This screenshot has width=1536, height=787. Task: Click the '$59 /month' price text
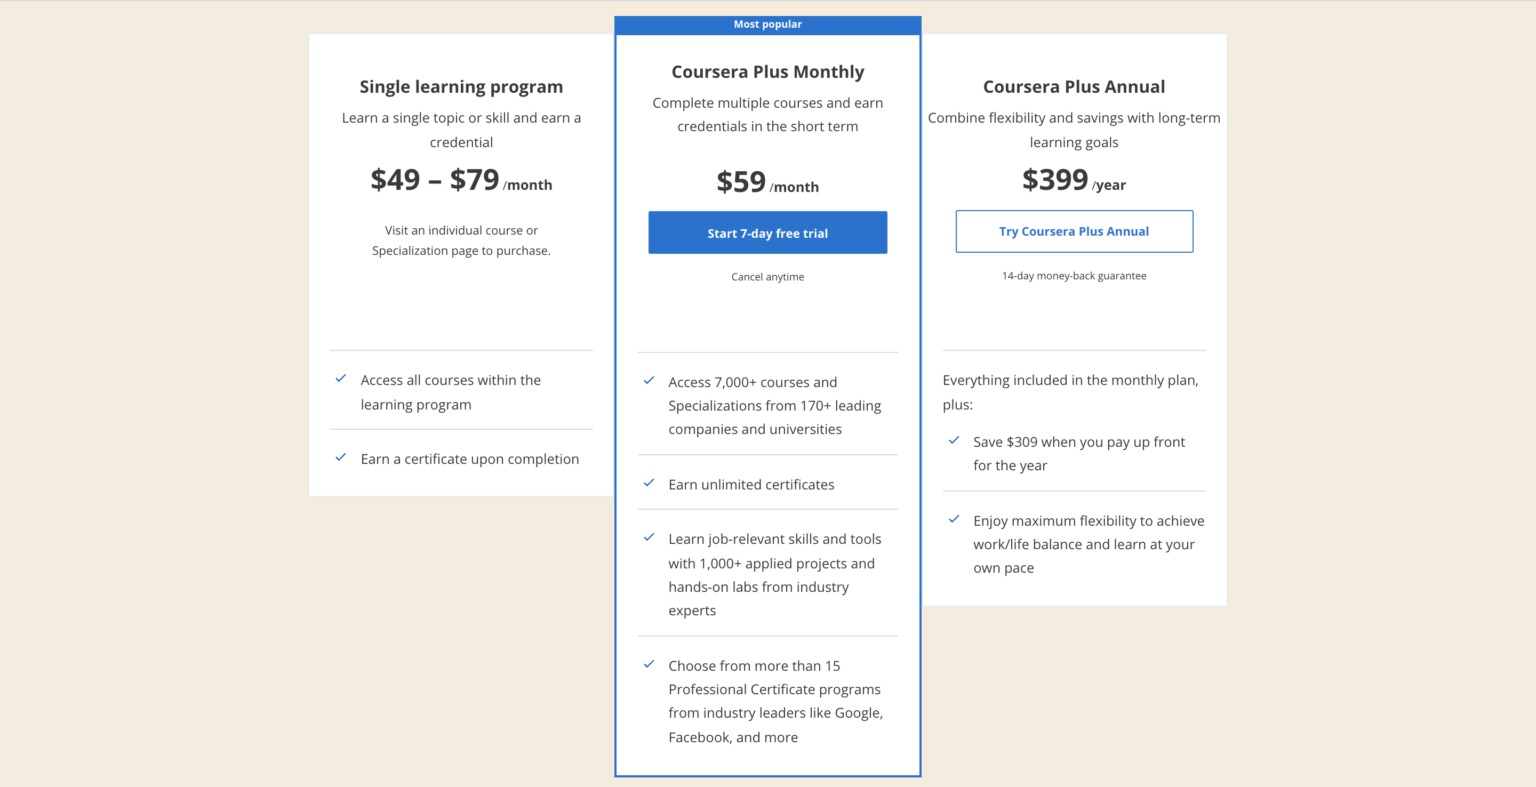click(x=767, y=182)
